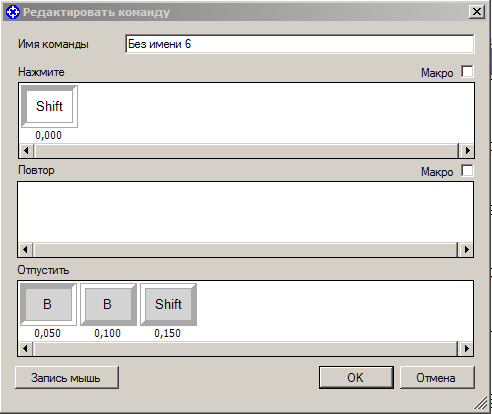The image size is (492, 414).
Task: Click left scroll arrow in the Повтор list
Action: click(x=25, y=249)
